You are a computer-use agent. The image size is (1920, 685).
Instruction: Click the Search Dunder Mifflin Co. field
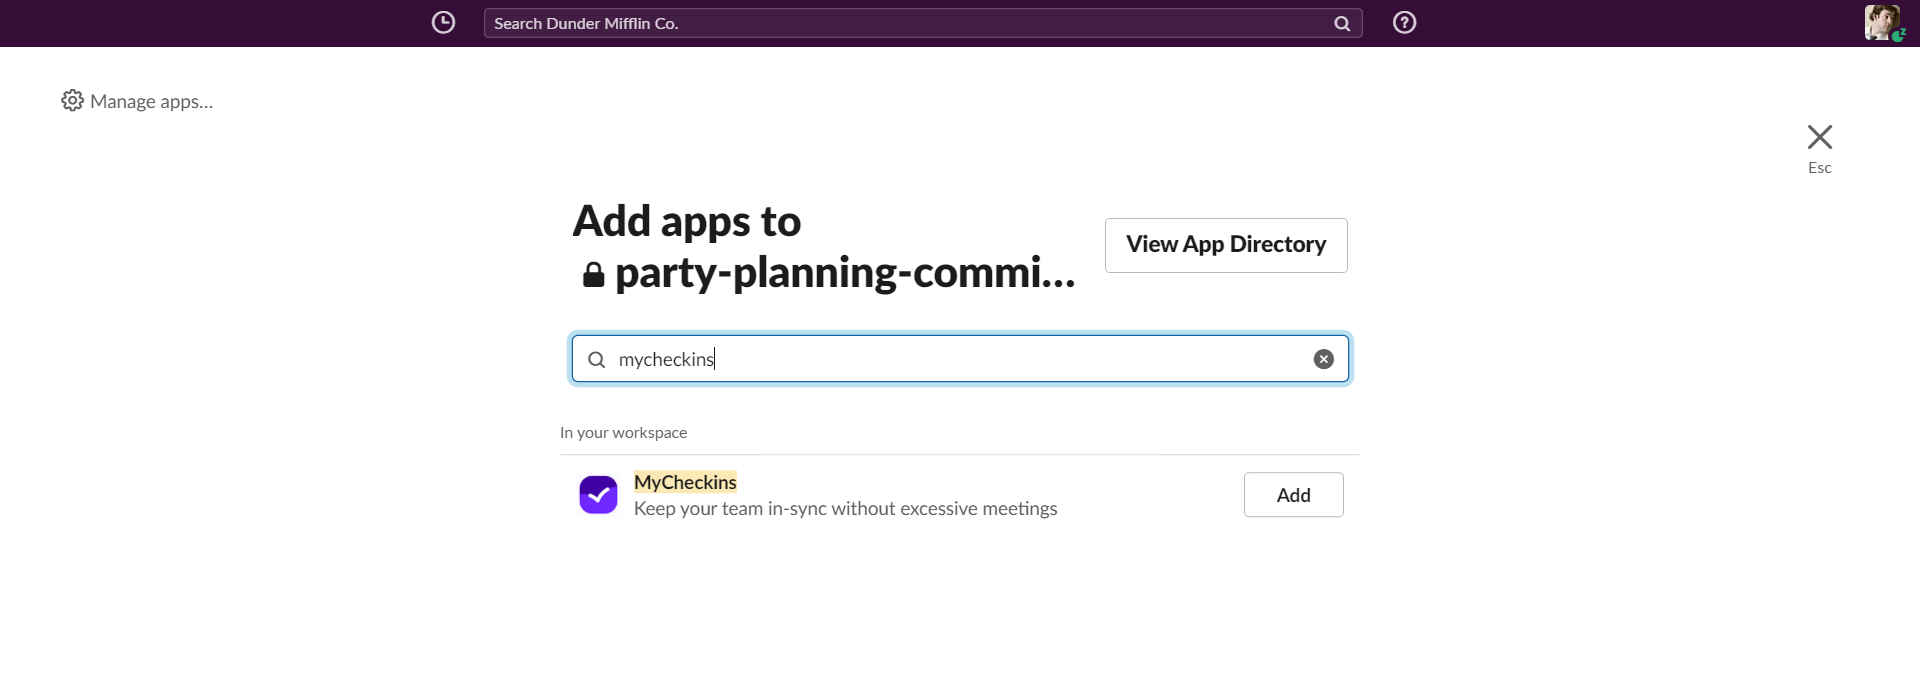(922, 23)
